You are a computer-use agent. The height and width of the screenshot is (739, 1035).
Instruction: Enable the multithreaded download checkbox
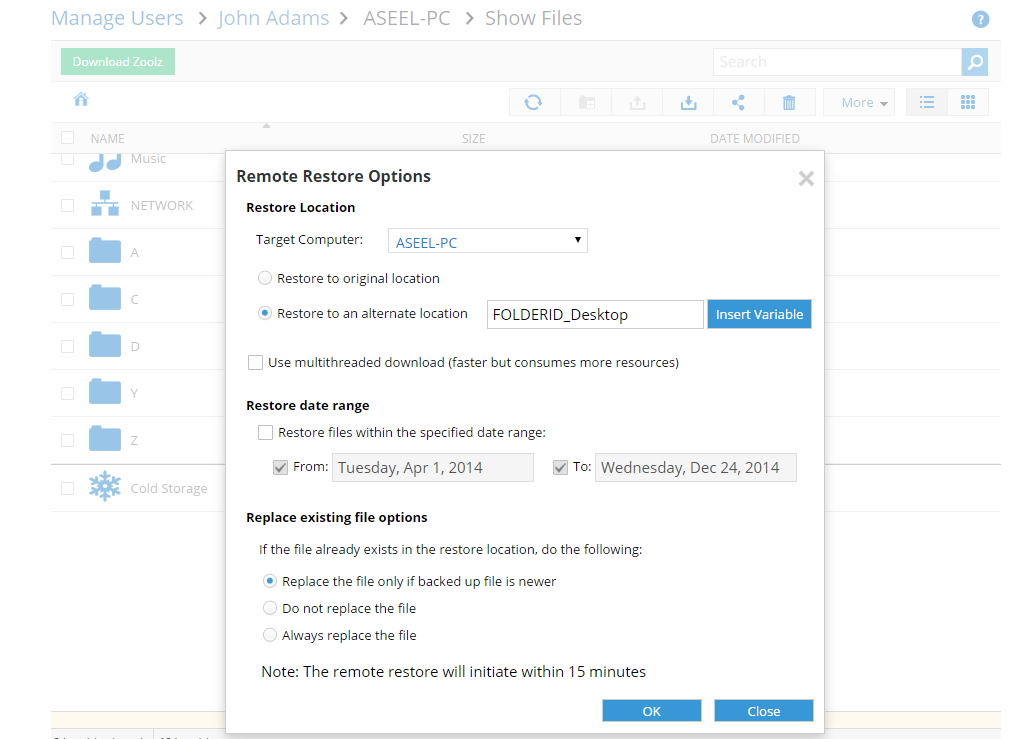(x=256, y=362)
